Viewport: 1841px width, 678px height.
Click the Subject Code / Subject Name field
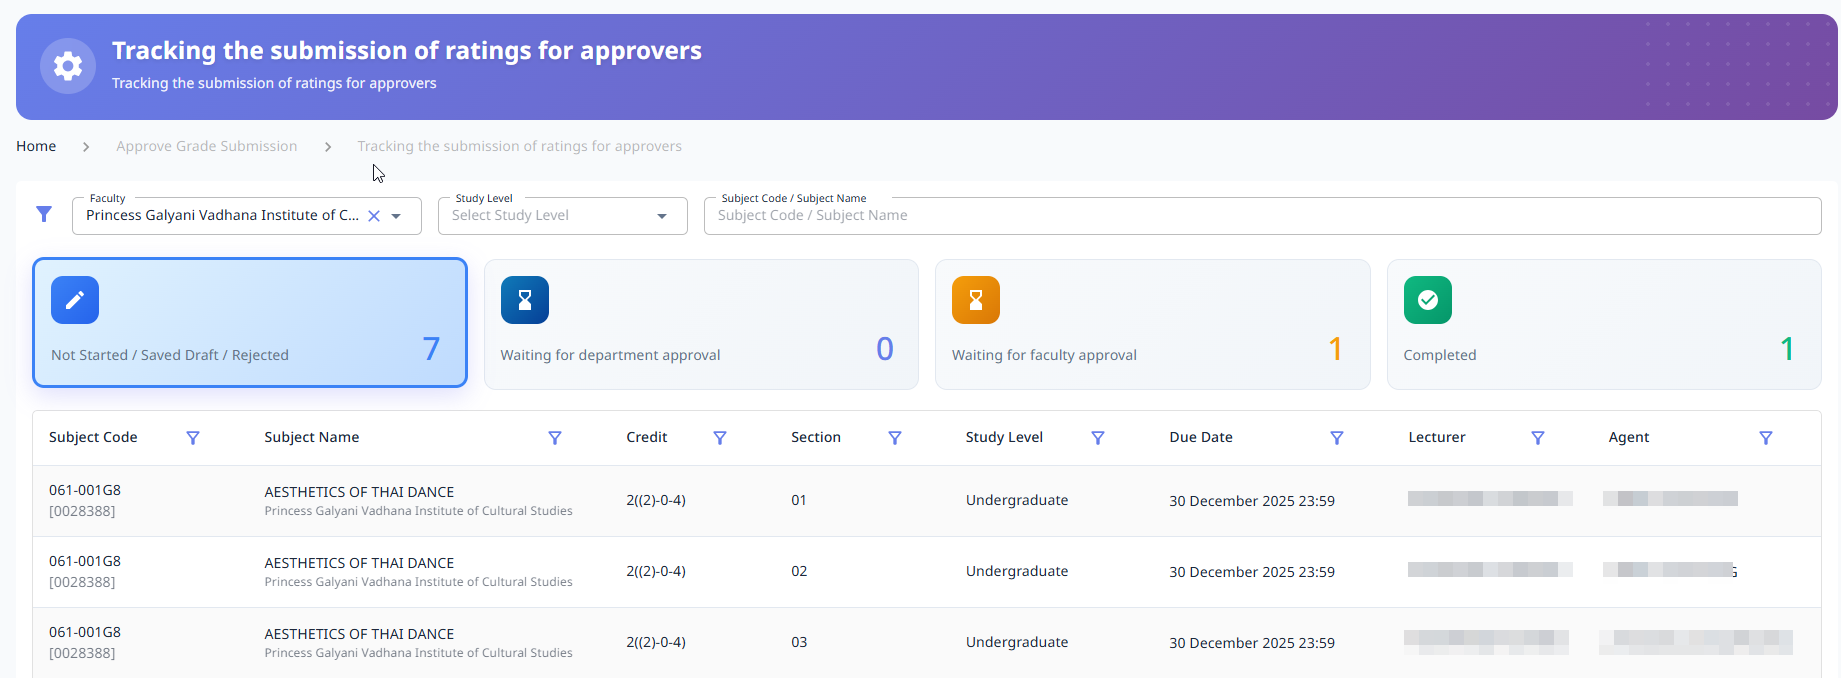[x=1262, y=216]
